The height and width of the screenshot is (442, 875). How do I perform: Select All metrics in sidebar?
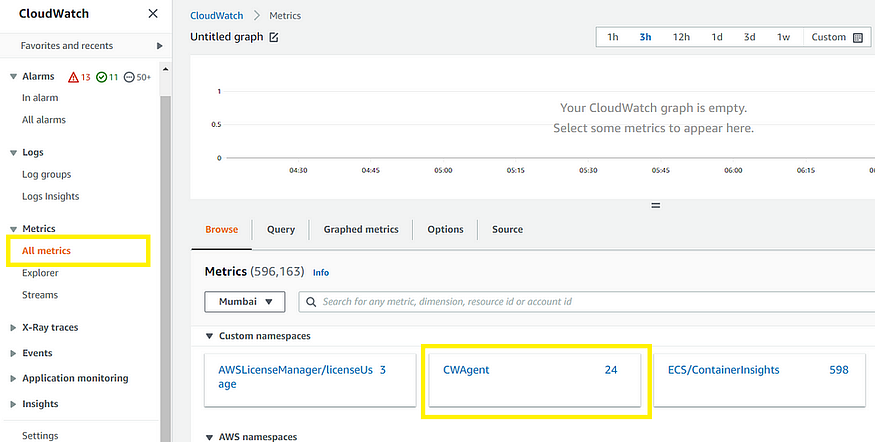tap(46, 251)
